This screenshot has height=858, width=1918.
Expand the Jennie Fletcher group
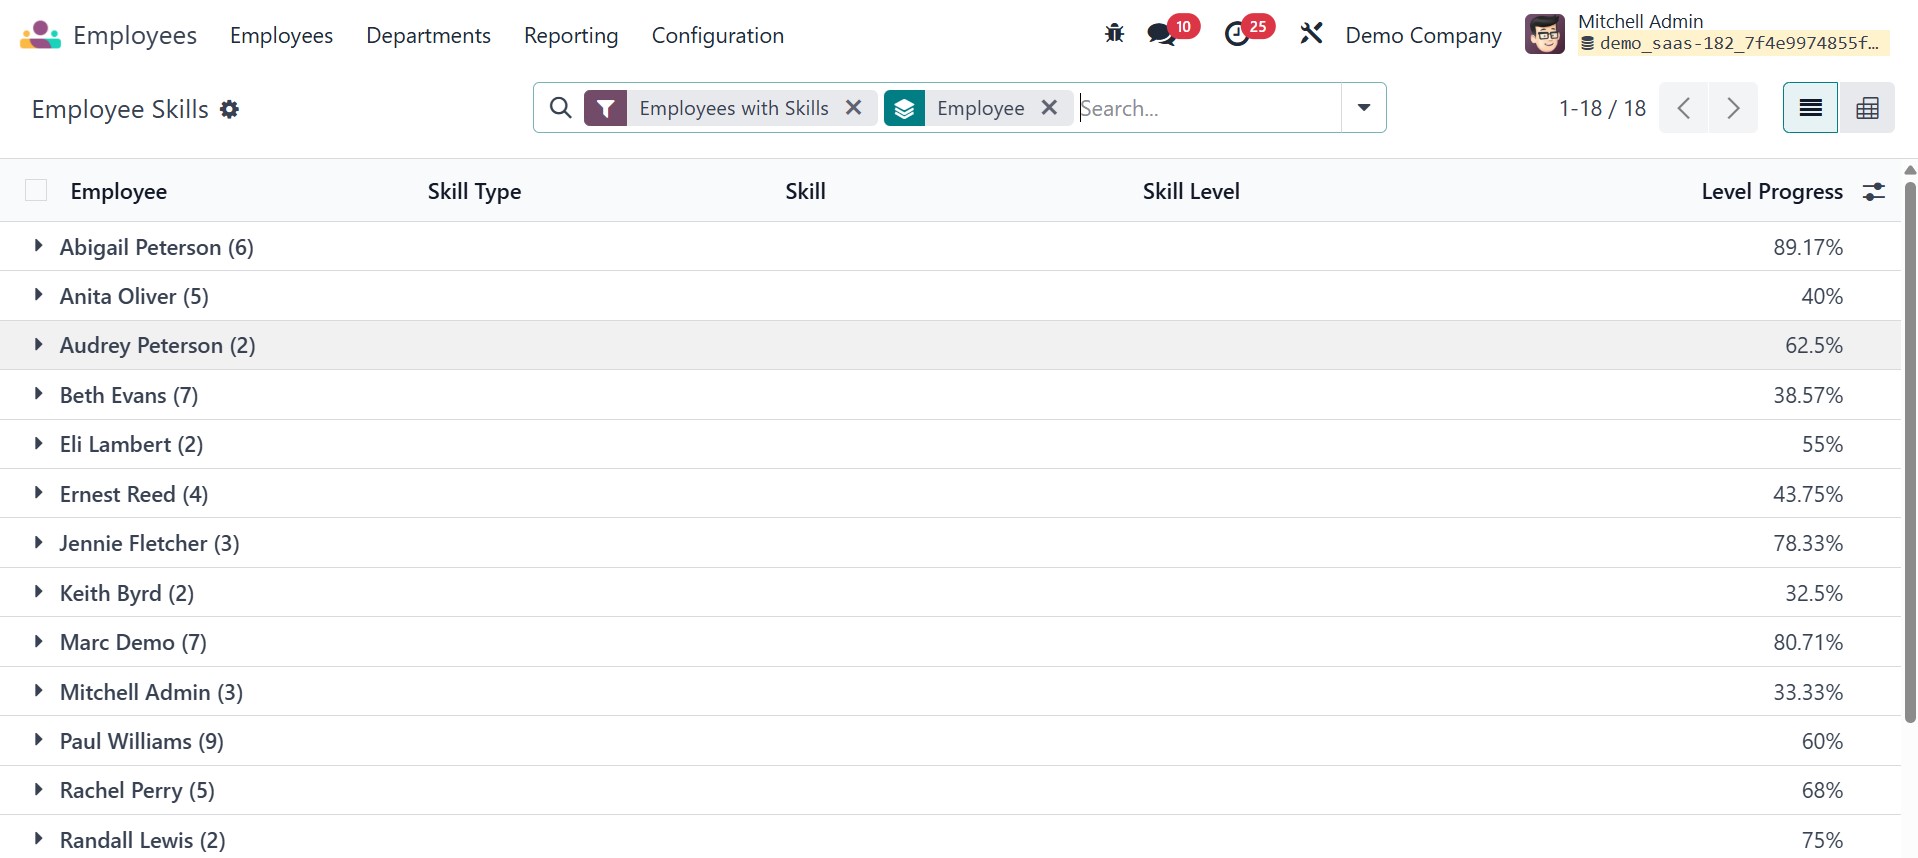pyautogui.click(x=38, y=543)
